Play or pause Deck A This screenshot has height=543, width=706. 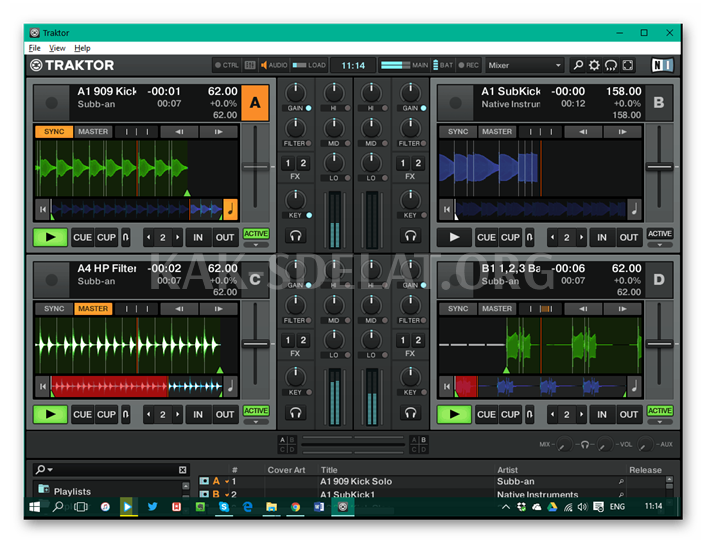[50, 237]
